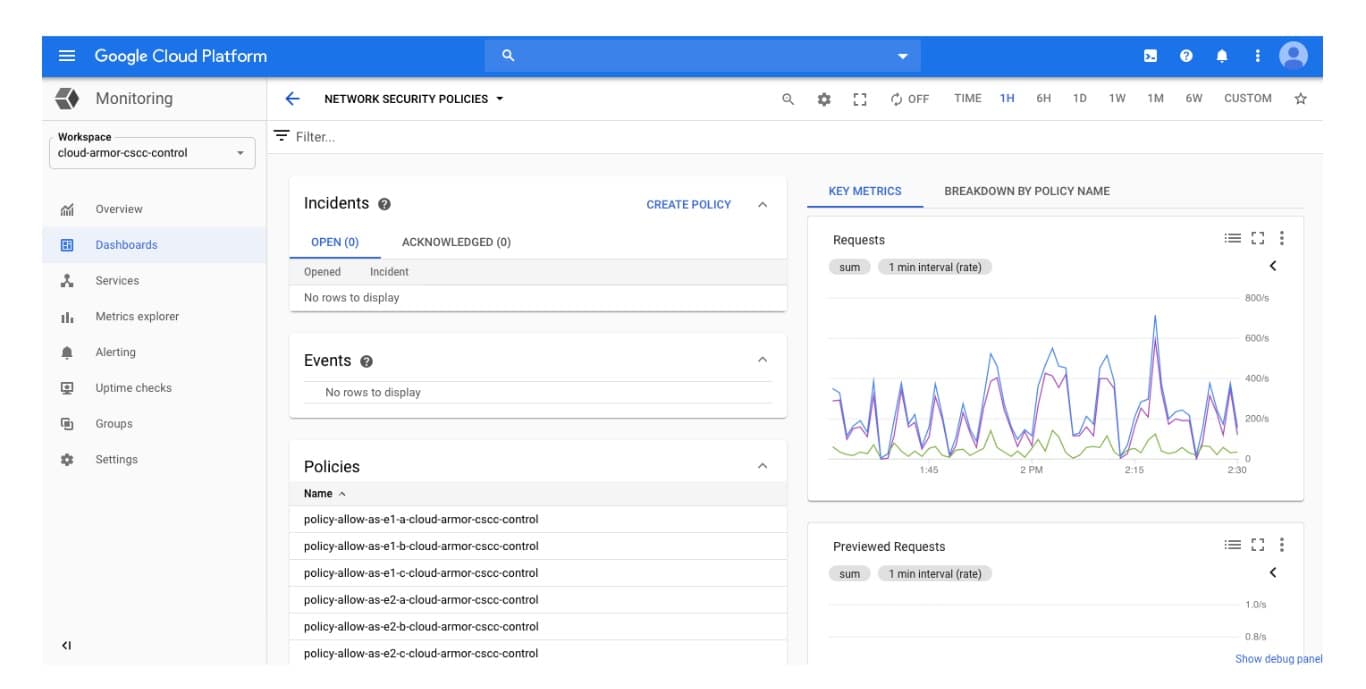Viewport: 1366px width, 689px height.
Task: Switch to Breakdown by Policy Name tab
Action: pos(1027,191)
